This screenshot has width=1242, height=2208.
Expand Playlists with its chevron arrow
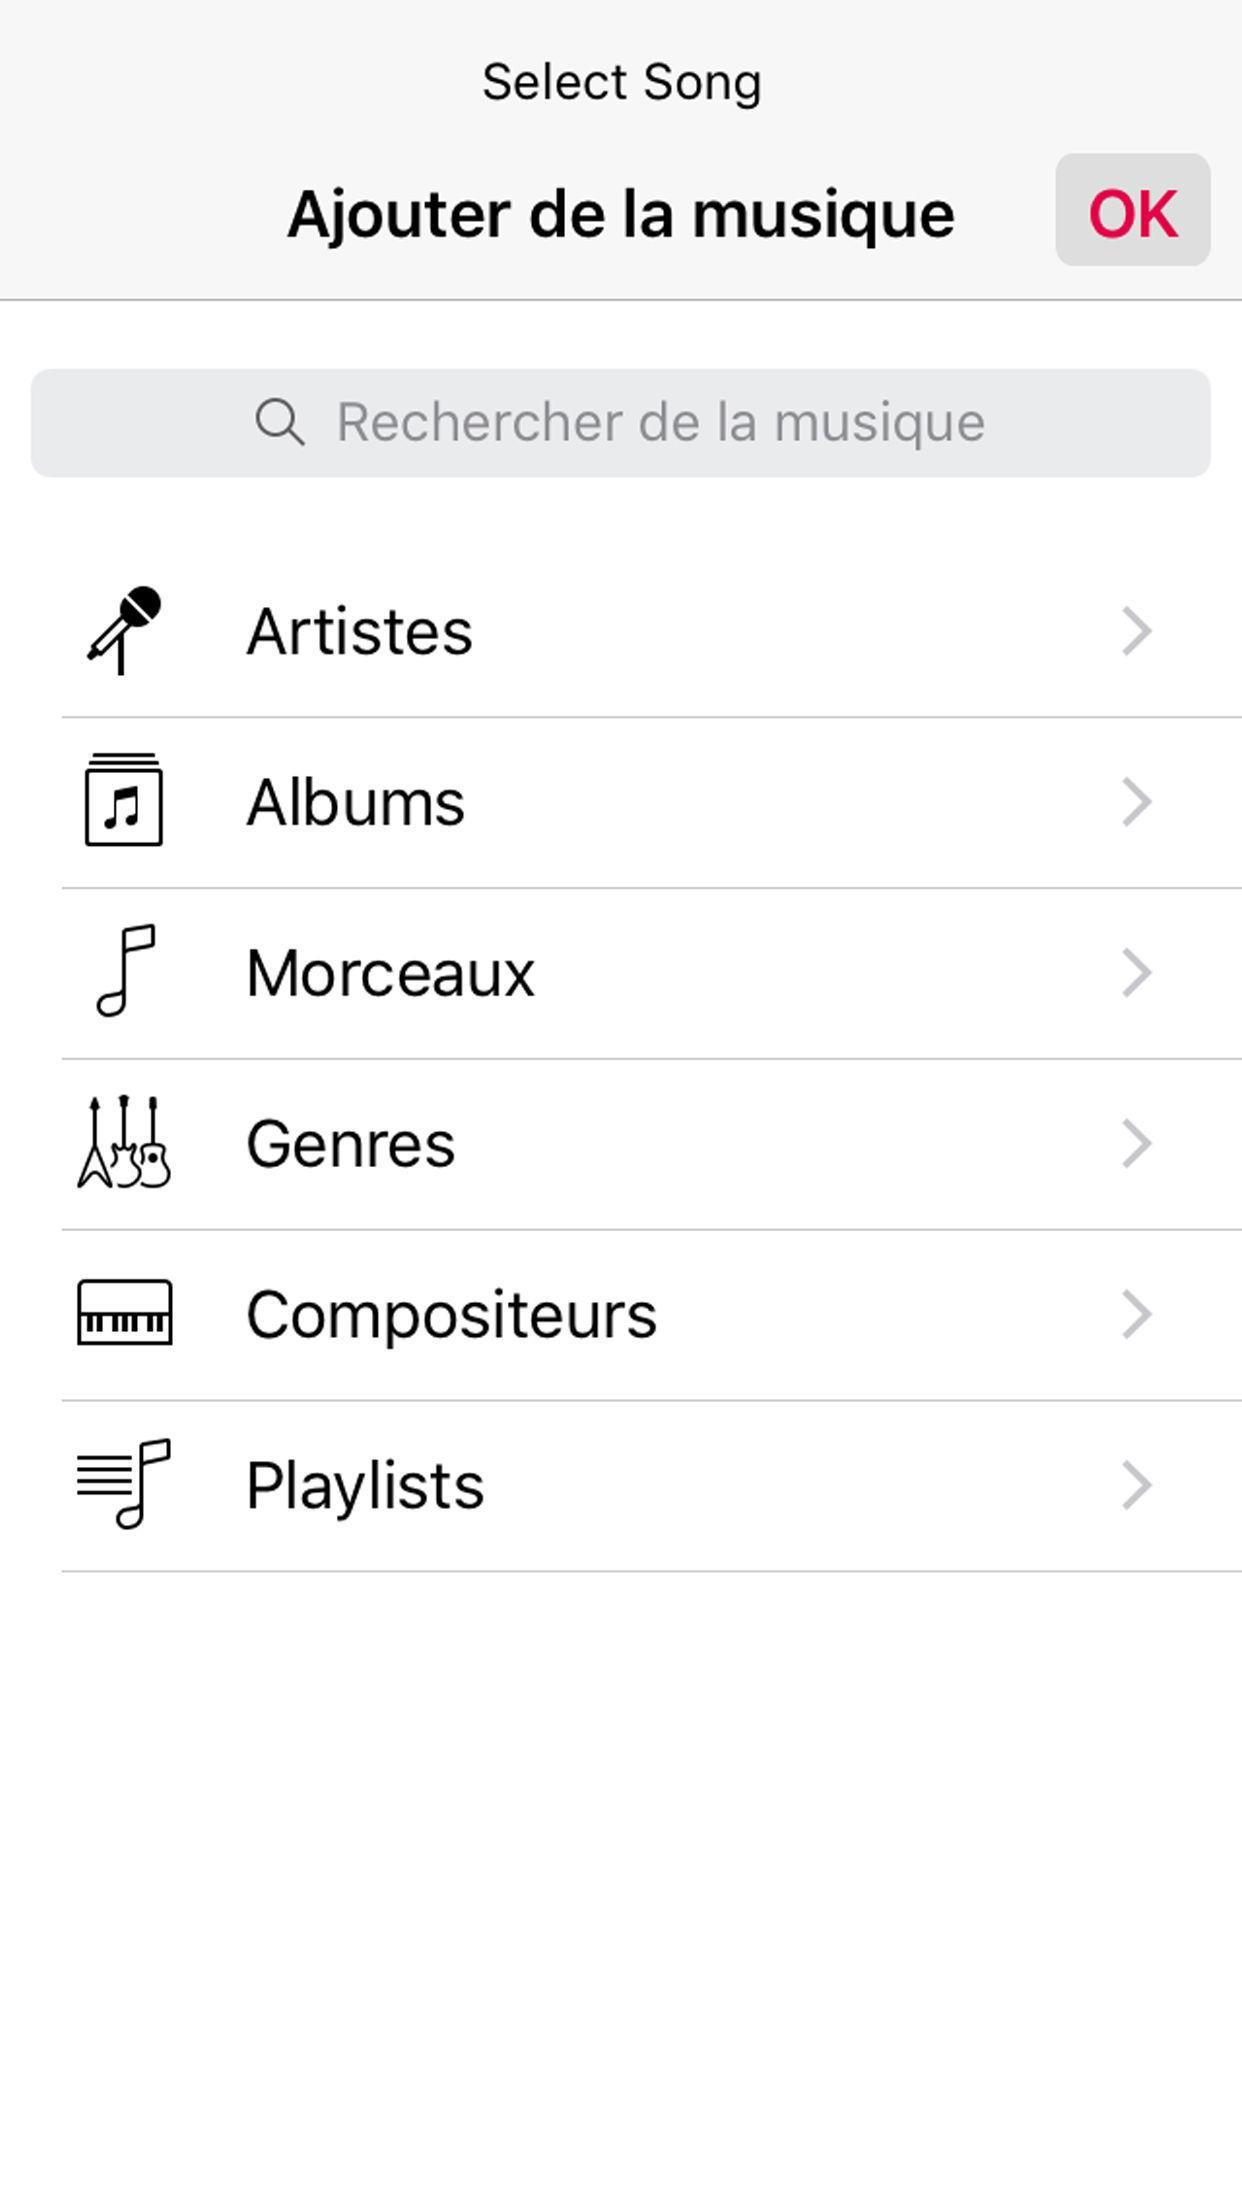pyautogui.click(x=1137, y=1485)
